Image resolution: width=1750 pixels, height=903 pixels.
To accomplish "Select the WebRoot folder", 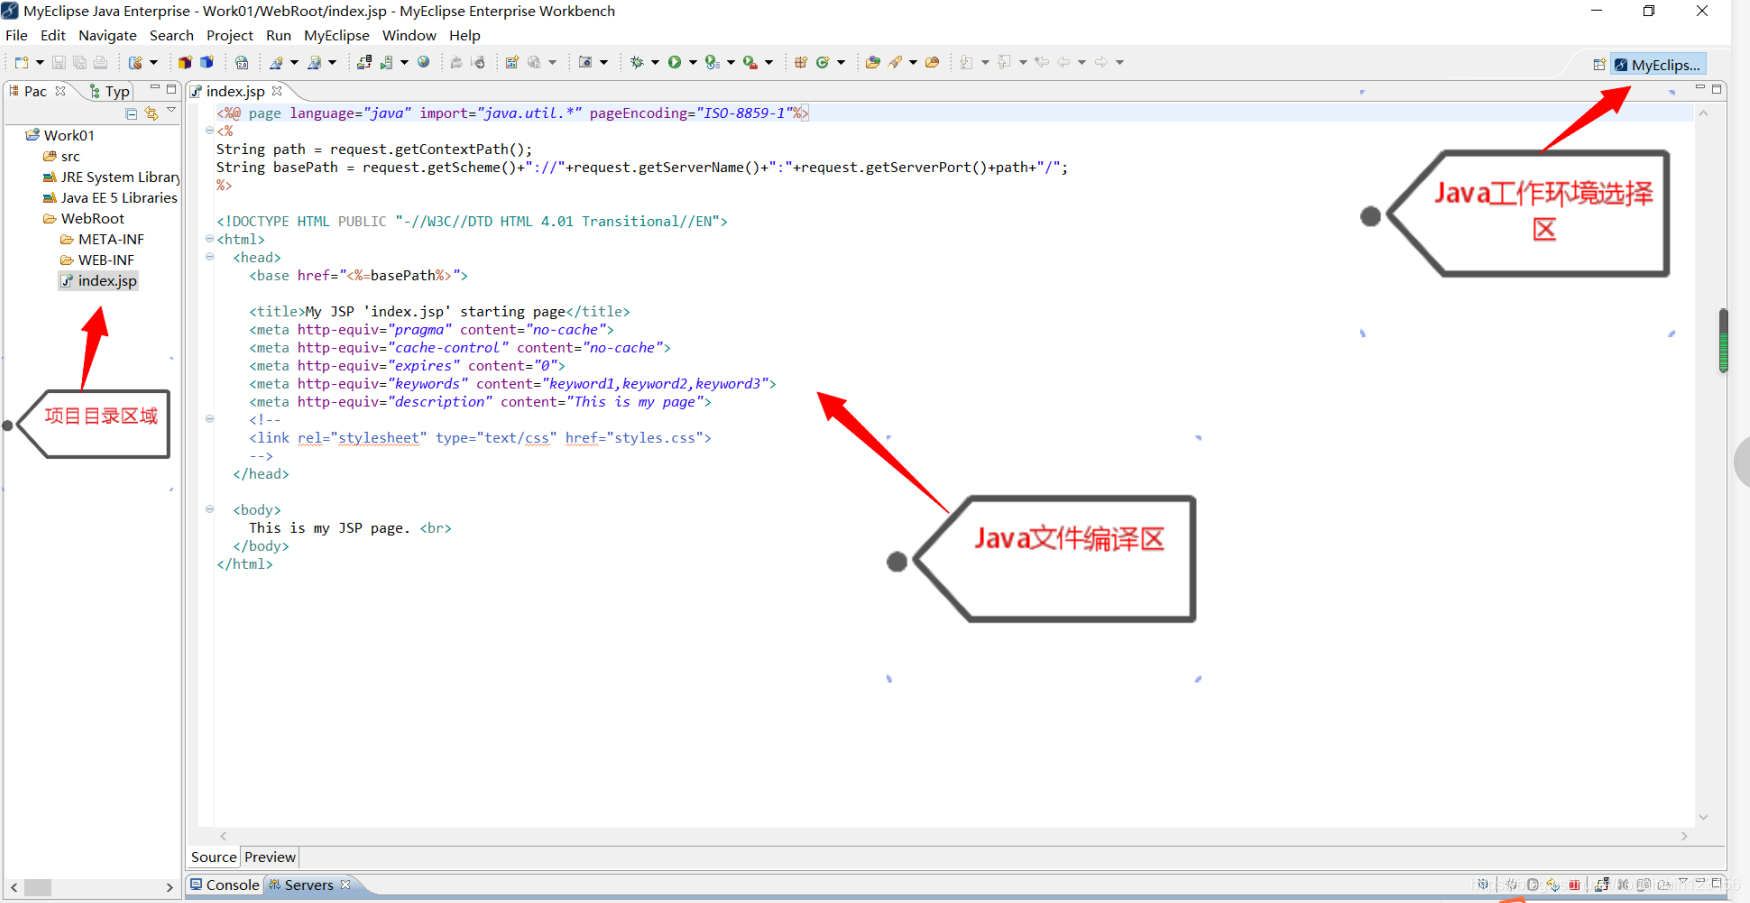I will pyautogui.click(x=84, y=218).
